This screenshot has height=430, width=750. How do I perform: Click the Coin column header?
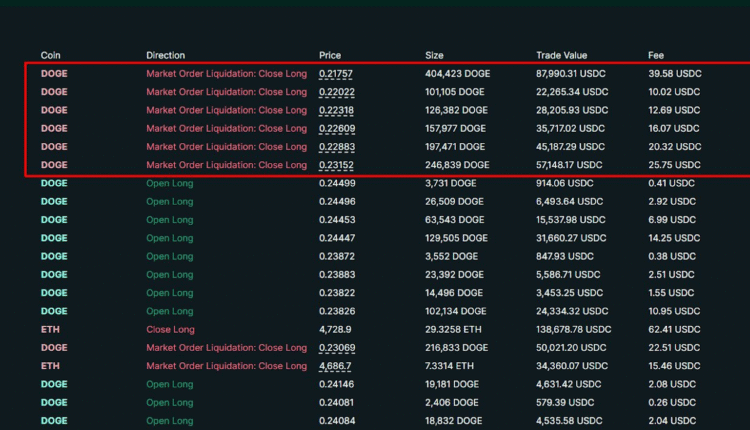pyautogui.click(x=50, y=55)
